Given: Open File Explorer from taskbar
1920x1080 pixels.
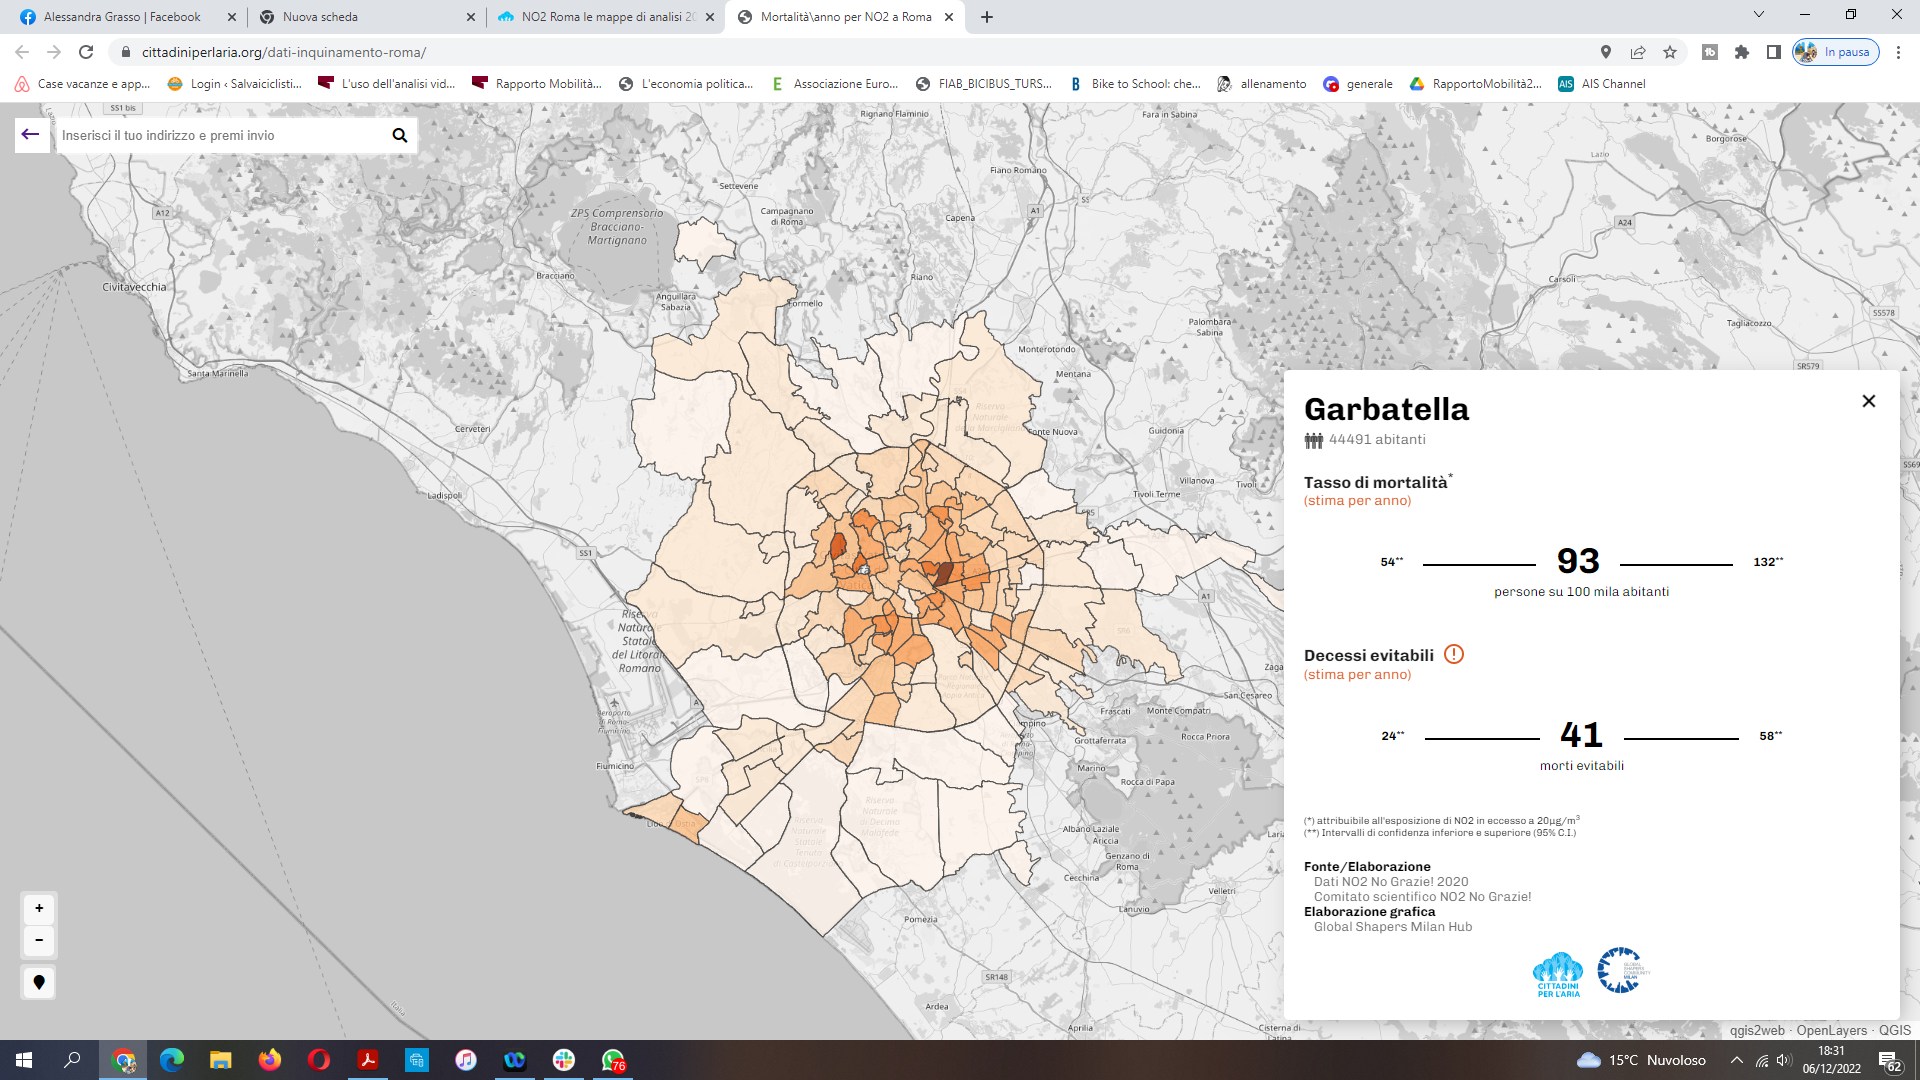Looking at the screenshot, I should [x=221, y=1060].
